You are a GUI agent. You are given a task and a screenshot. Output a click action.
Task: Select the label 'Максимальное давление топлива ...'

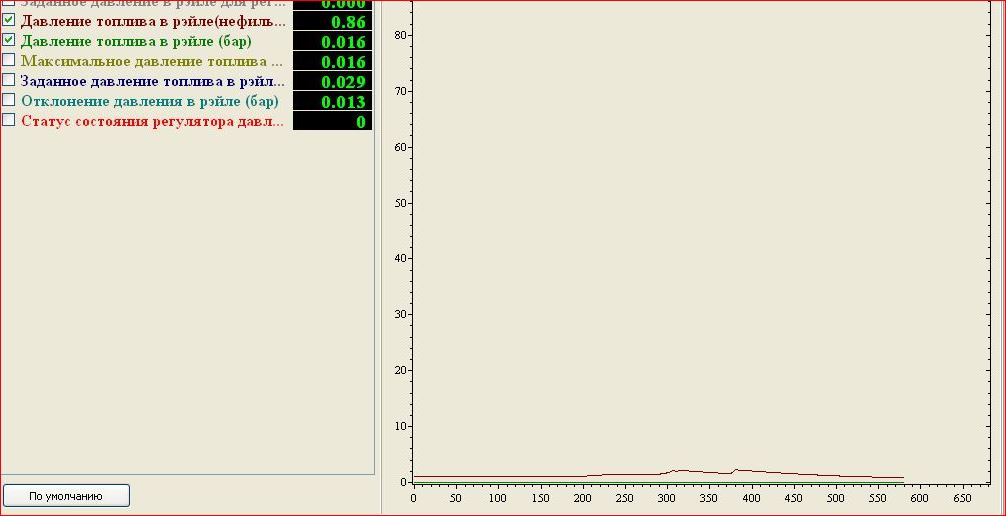point(151,61)
